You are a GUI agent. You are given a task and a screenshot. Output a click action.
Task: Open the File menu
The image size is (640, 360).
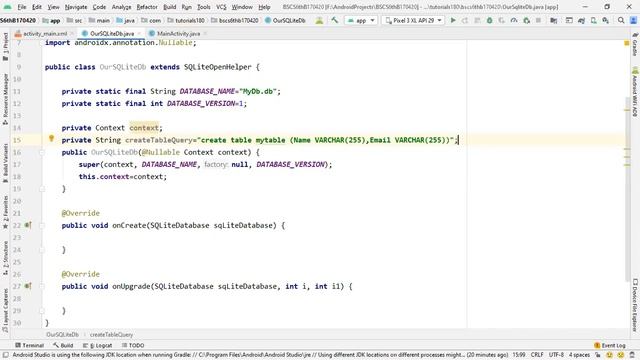tap(22, 7)
